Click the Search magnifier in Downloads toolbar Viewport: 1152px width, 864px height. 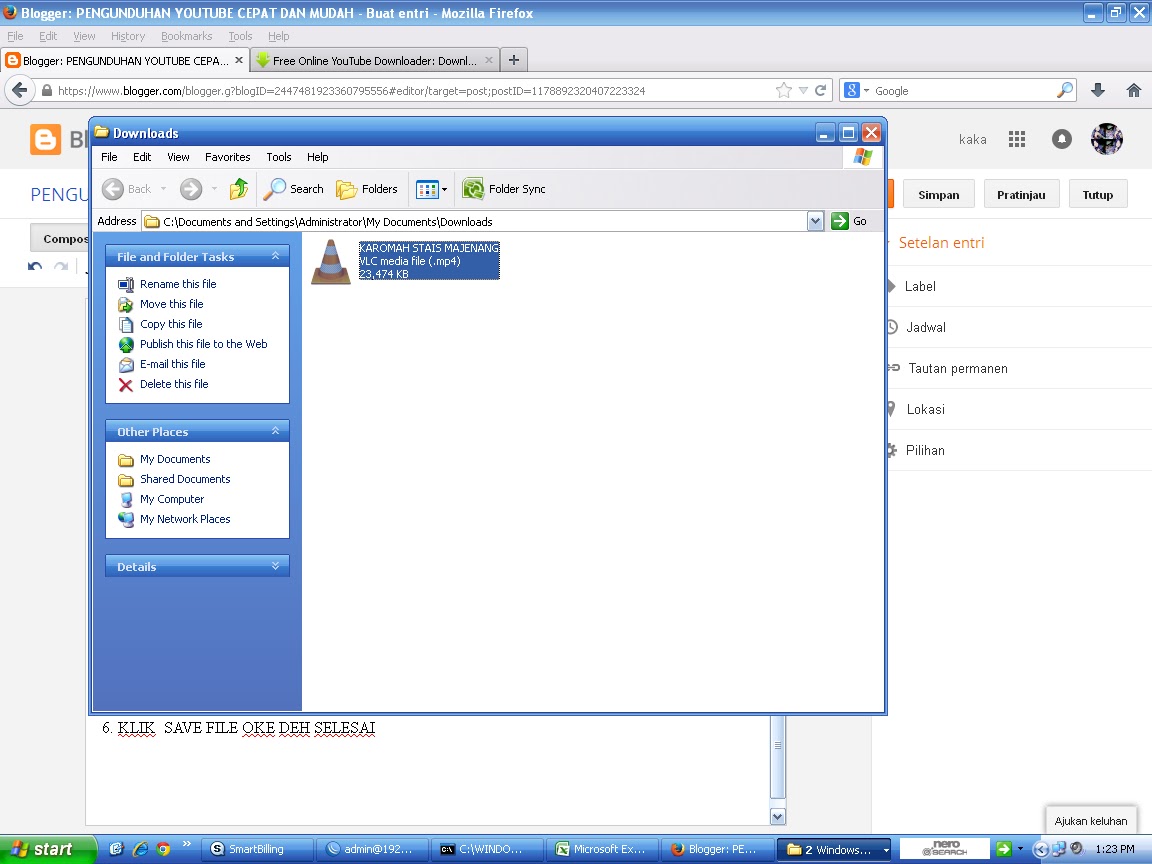[x=293, y=189]
